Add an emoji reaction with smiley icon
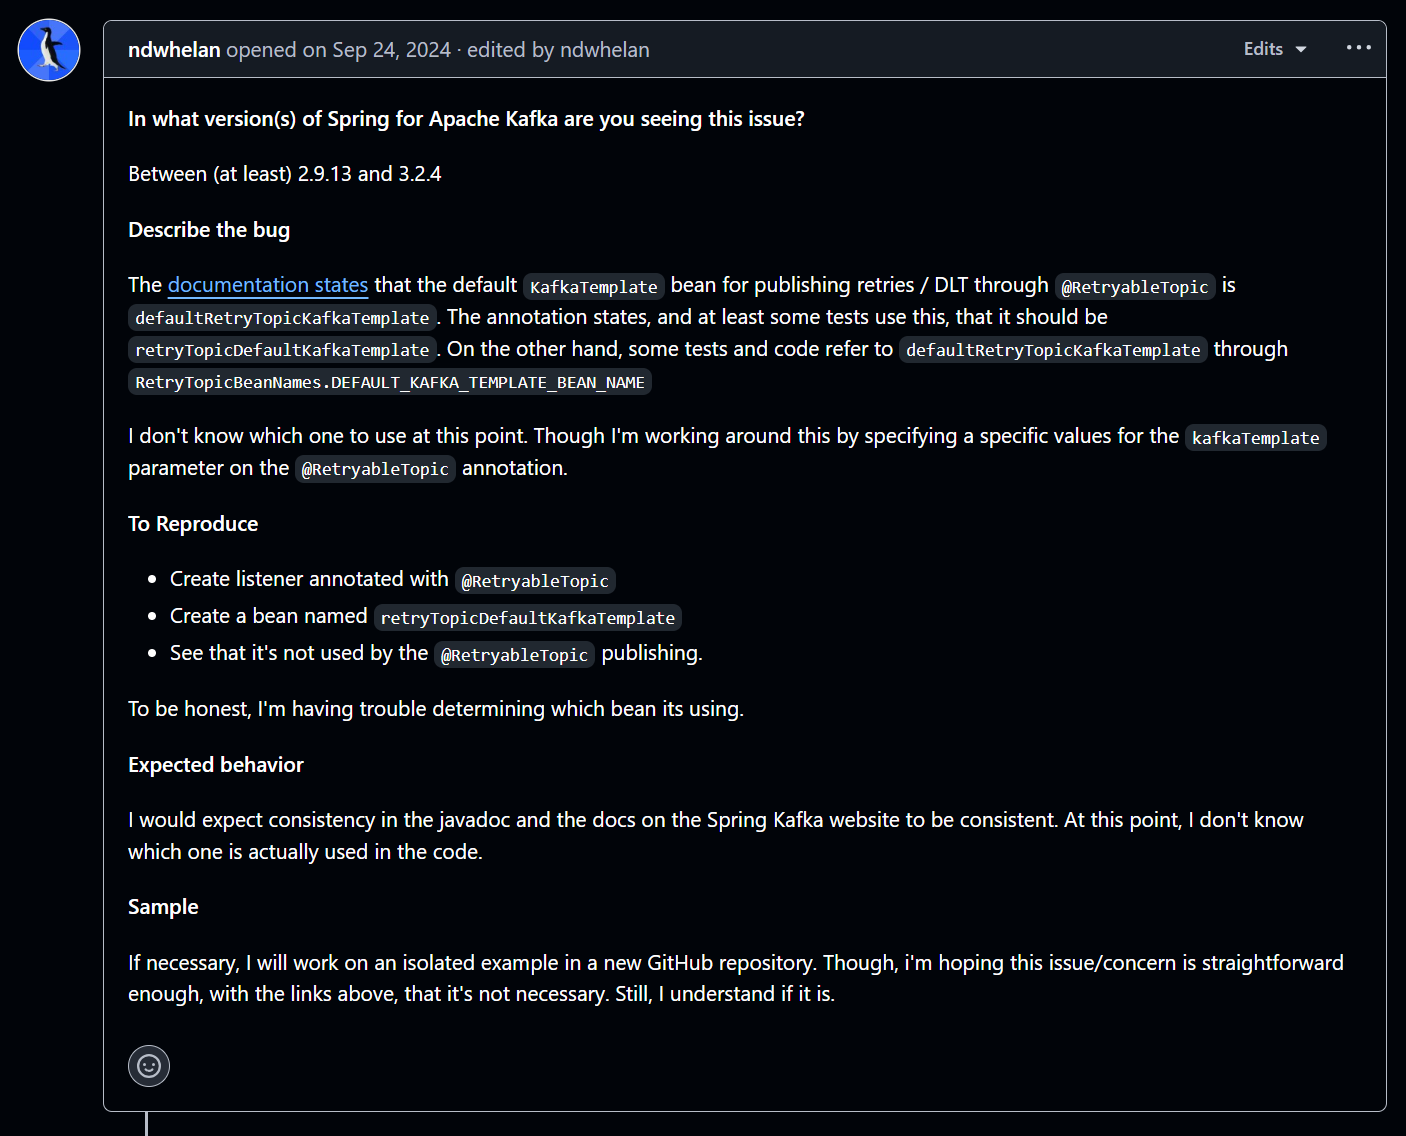1406x1136 pixels. coord(149,1065)
